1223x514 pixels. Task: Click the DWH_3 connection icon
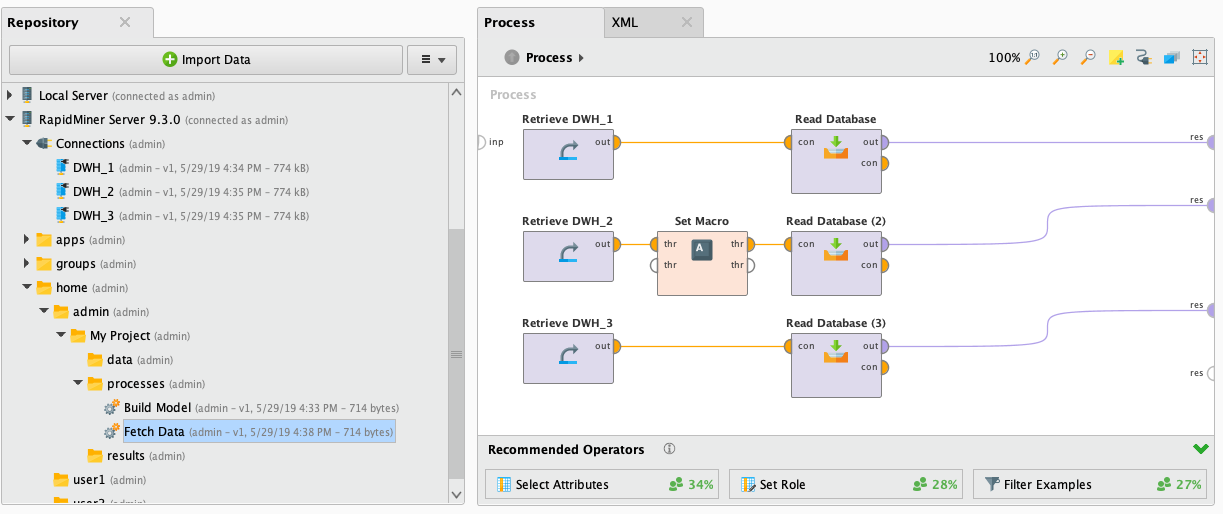click(x=62, y=215)
